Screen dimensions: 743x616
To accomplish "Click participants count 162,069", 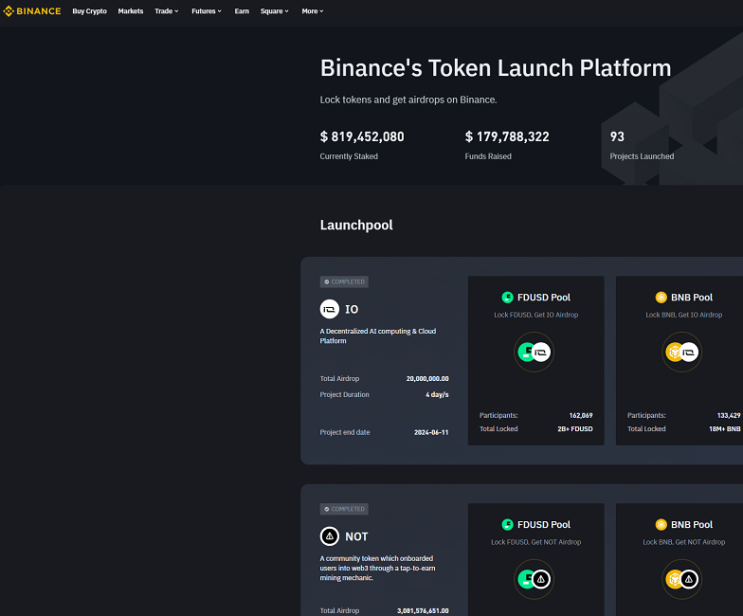I will [581, 416].
